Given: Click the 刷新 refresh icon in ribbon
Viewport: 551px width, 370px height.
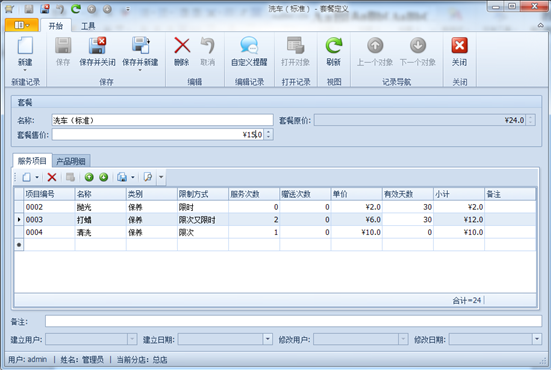Looking at the screenshot, I should [x=333, y=46].
